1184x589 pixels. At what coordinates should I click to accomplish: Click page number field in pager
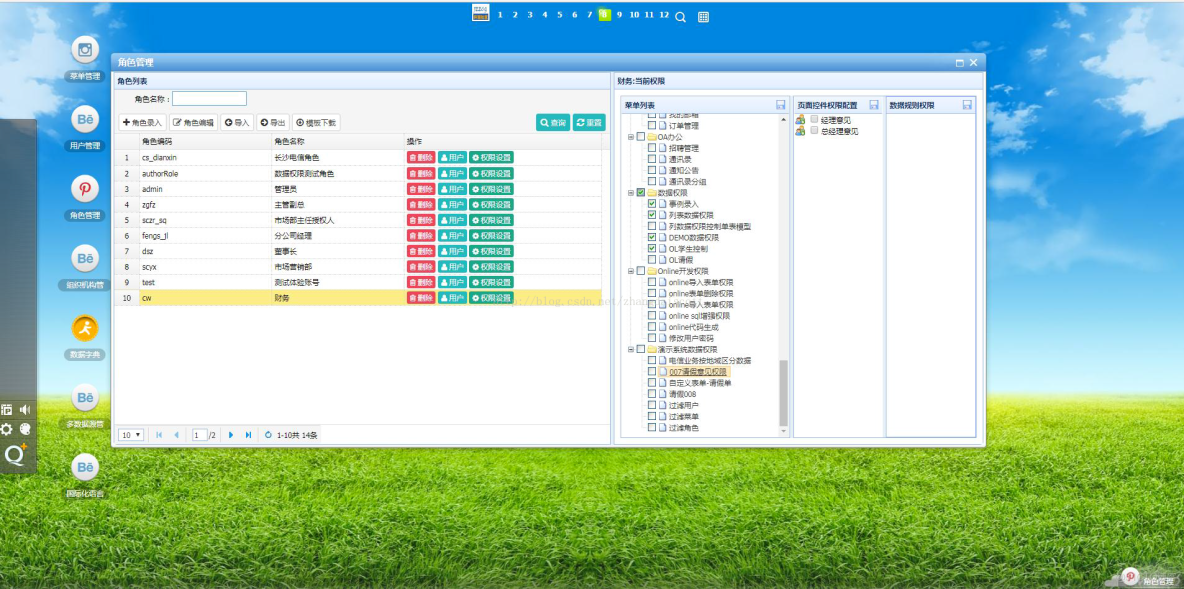[x=199, y=435]
